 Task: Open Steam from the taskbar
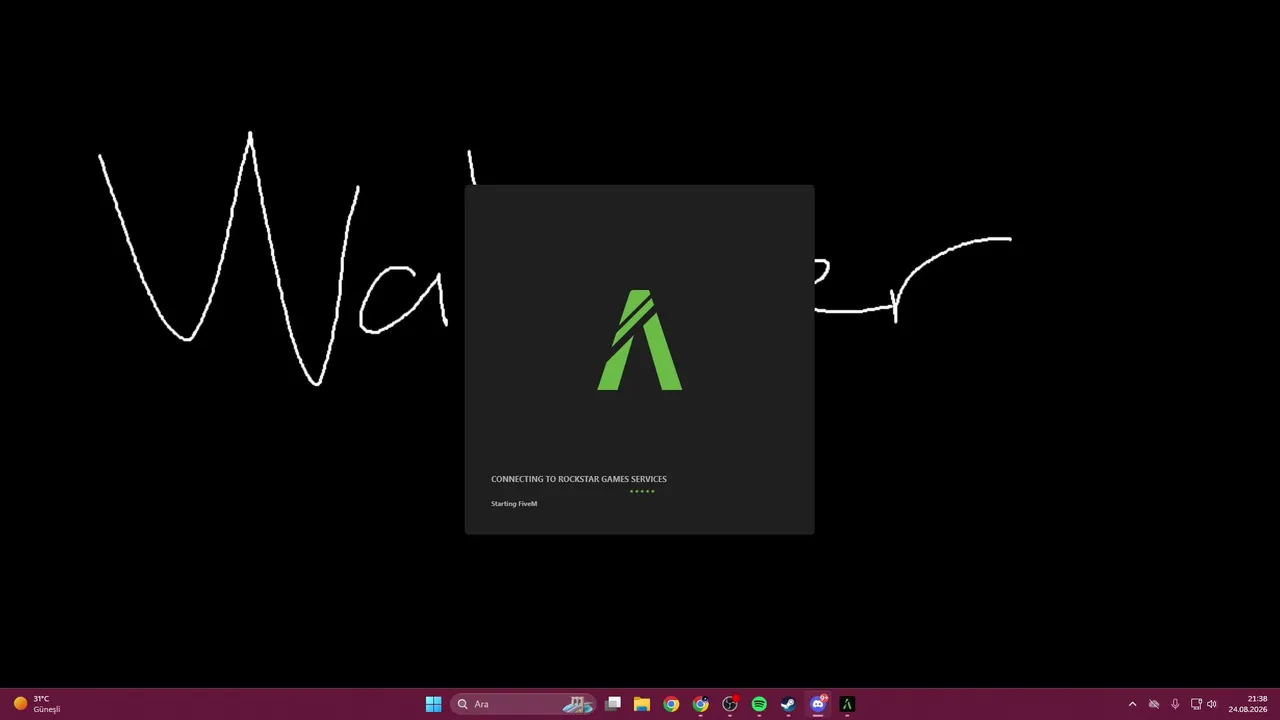click(x=788, y=704)
